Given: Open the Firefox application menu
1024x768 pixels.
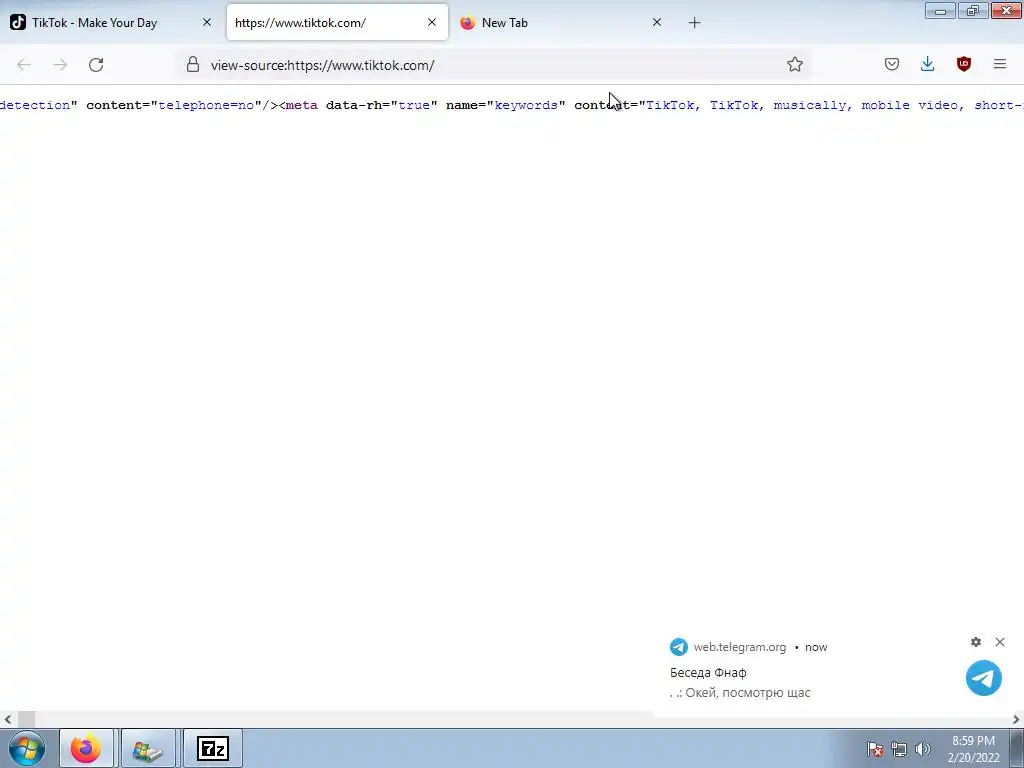Looking at the screenshot, I should tap(1000, 64).
